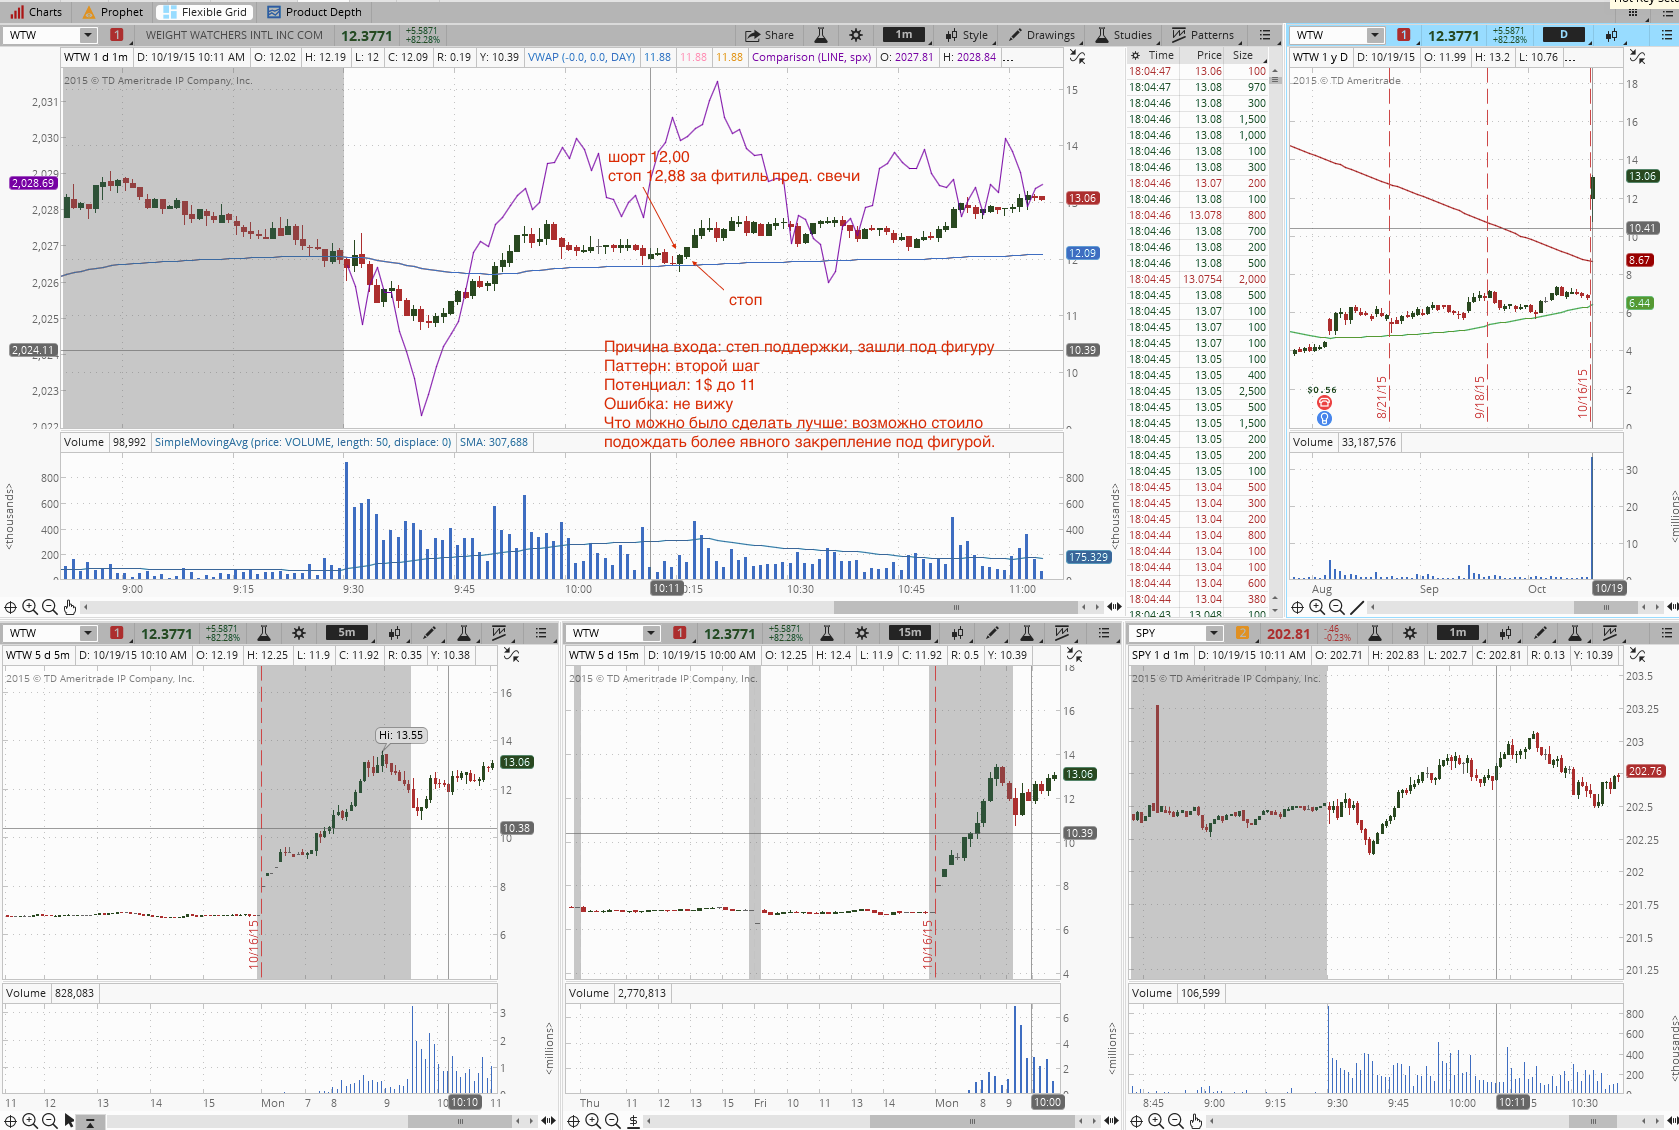This screenshot has height=1130, width=1679.
Task: Open settings gear on 5m chart
Action: coord(299,633)
